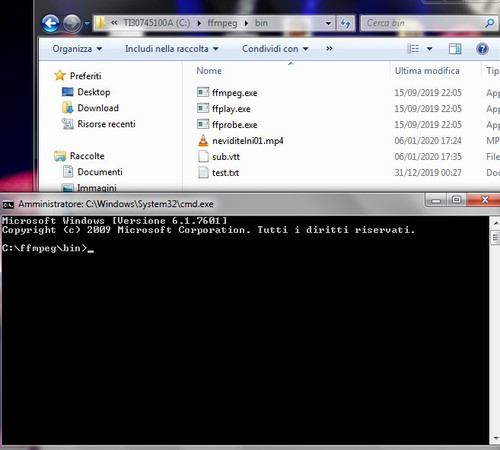Click the search magnifier icon

click(x=490, y=23)
